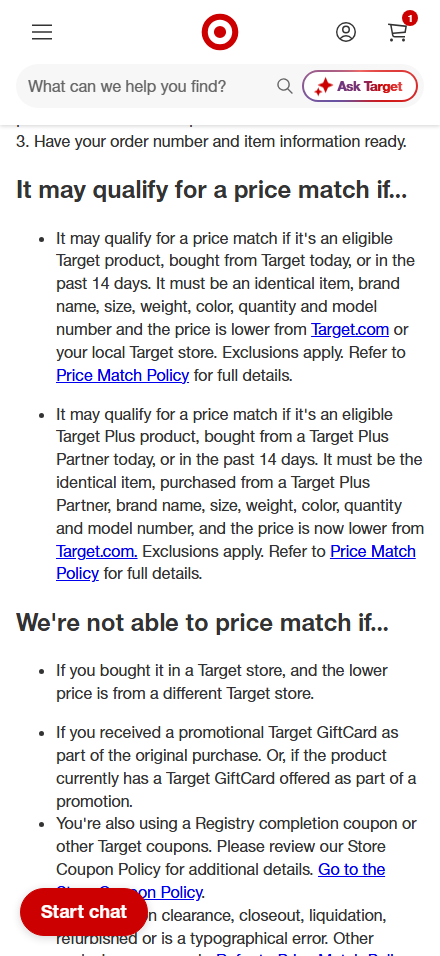Start a chat with support

click(x=83, y=911)
